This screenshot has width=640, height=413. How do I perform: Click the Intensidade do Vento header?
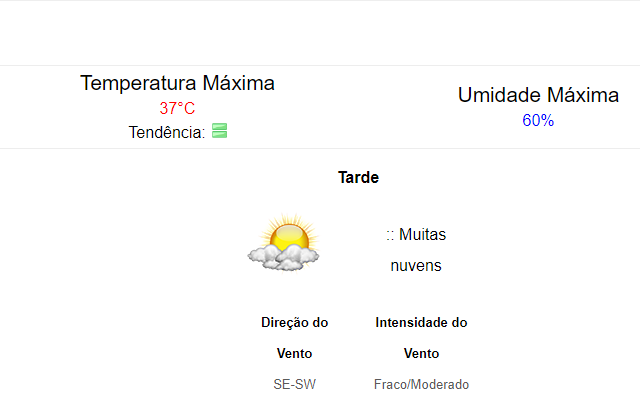click(x=421, y=338)
